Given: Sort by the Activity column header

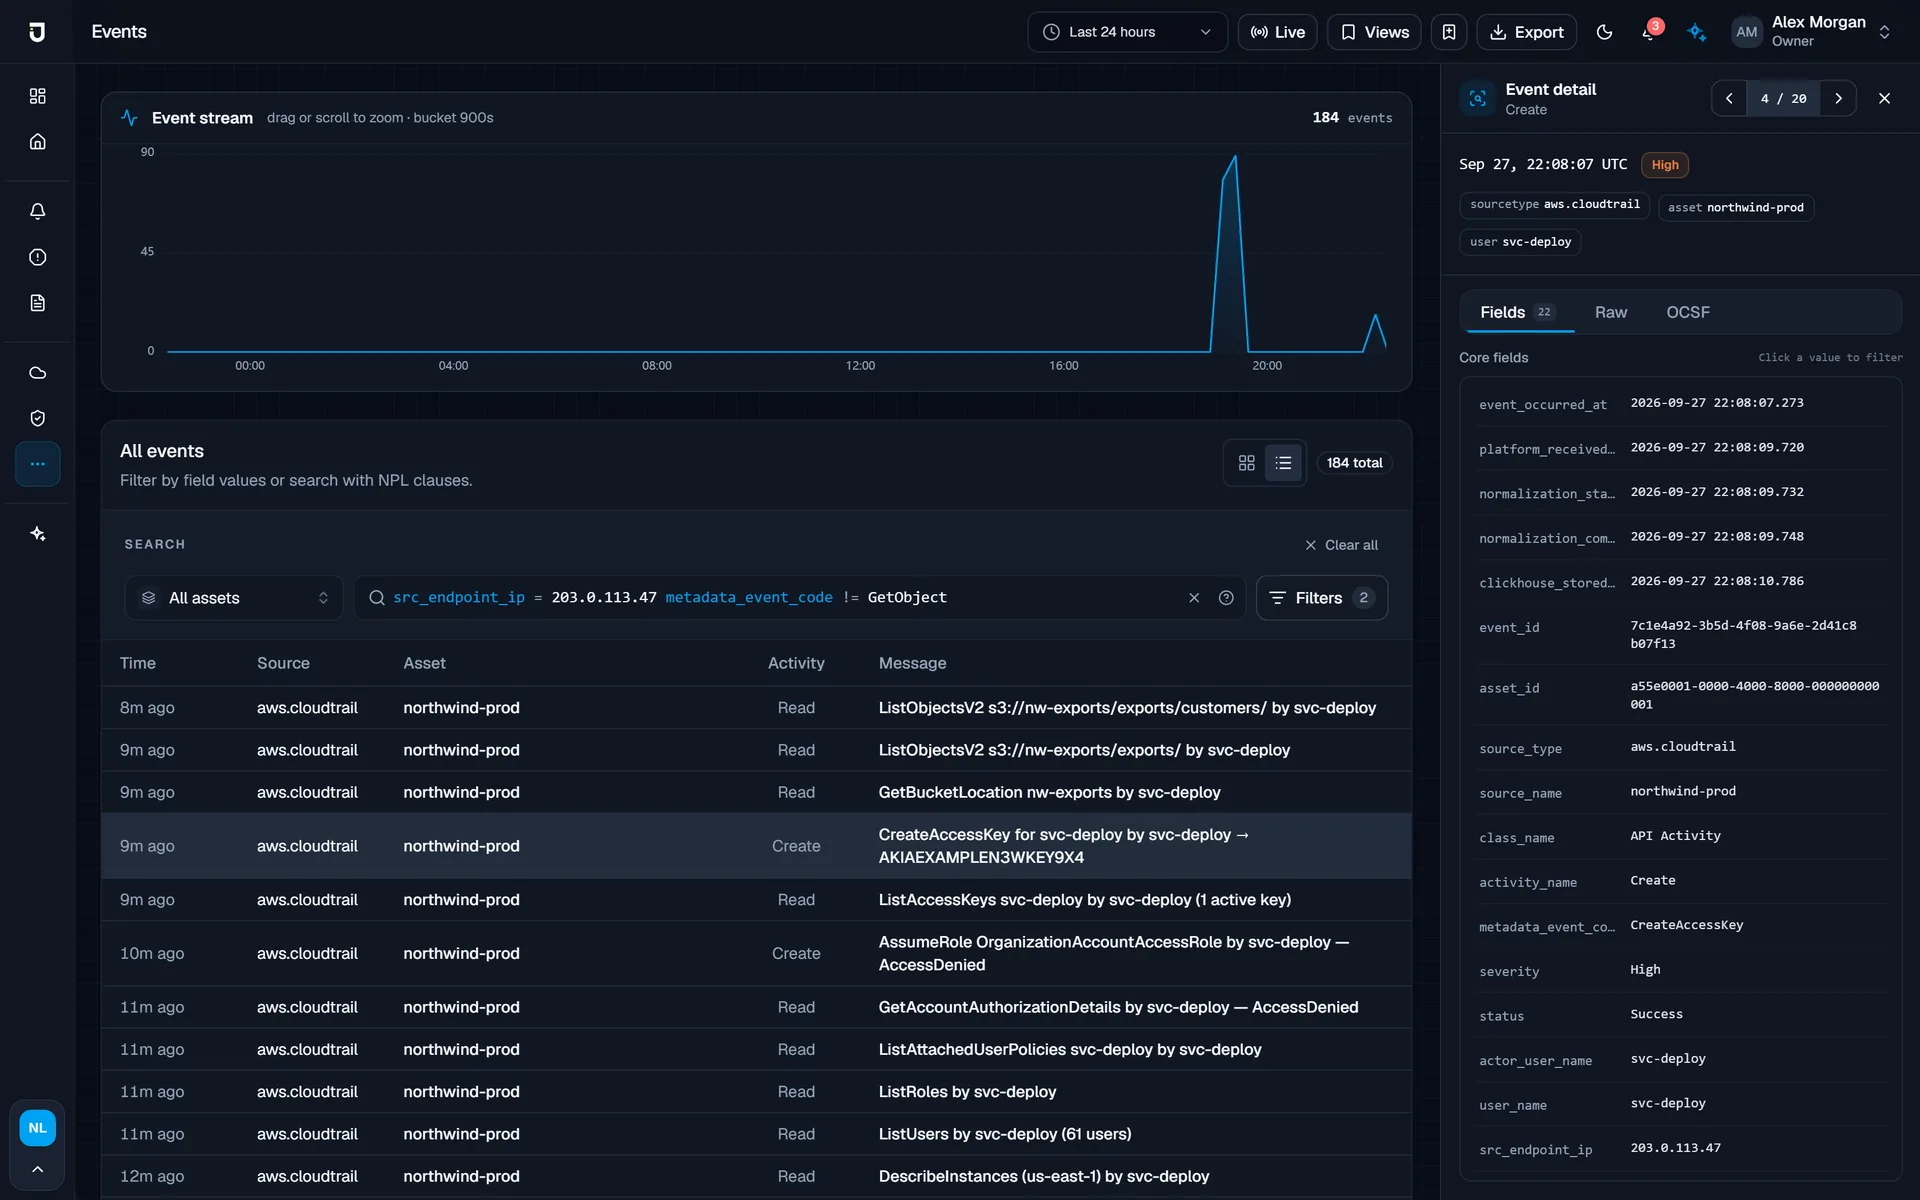Looking at the screenshot, I should click(796, 663).
